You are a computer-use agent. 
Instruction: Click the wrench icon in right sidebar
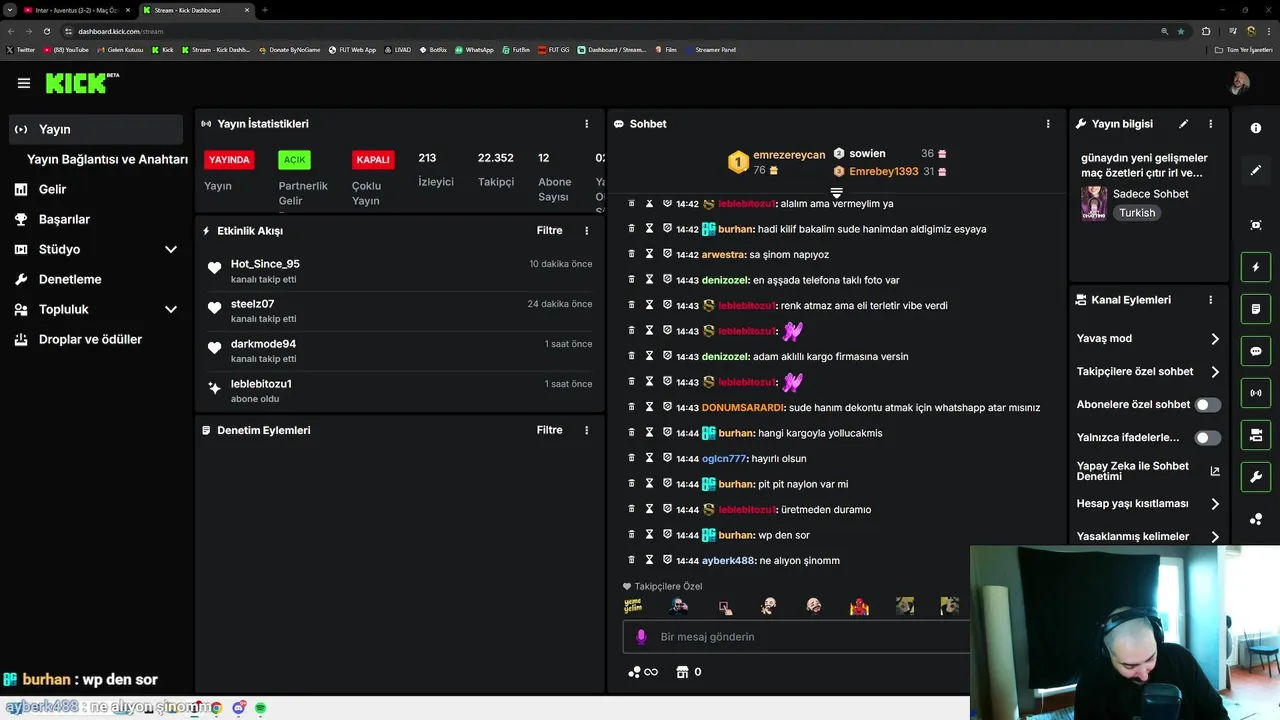(1256, 477)
